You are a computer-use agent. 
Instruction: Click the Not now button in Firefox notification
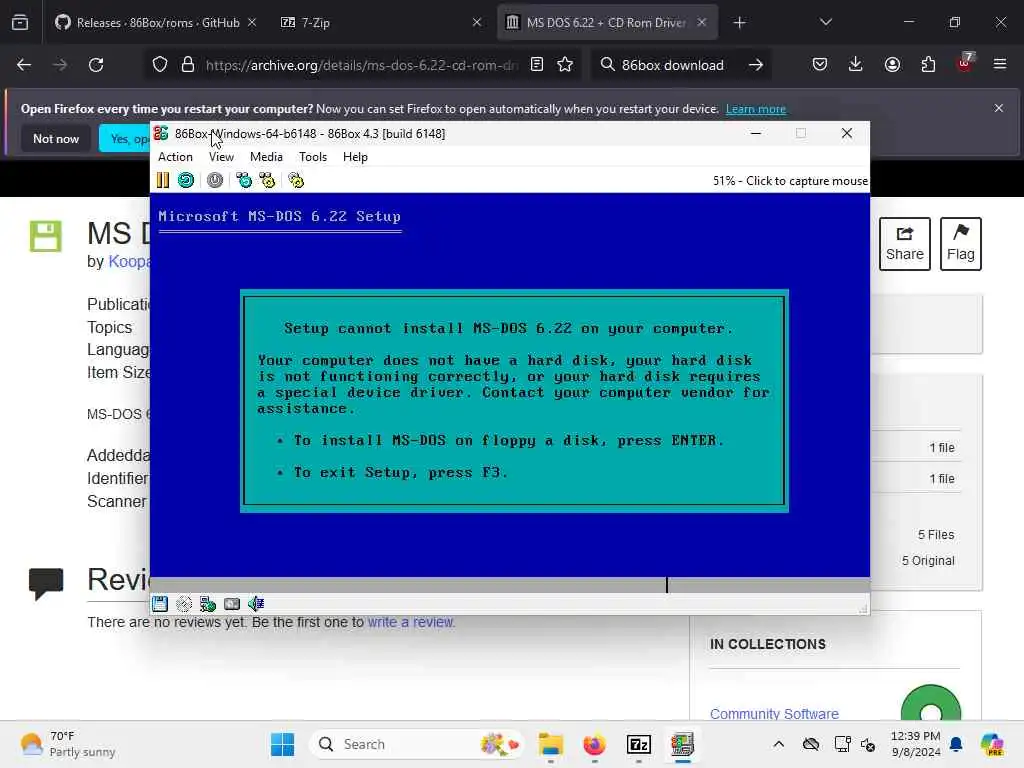[x=56, y=138]
